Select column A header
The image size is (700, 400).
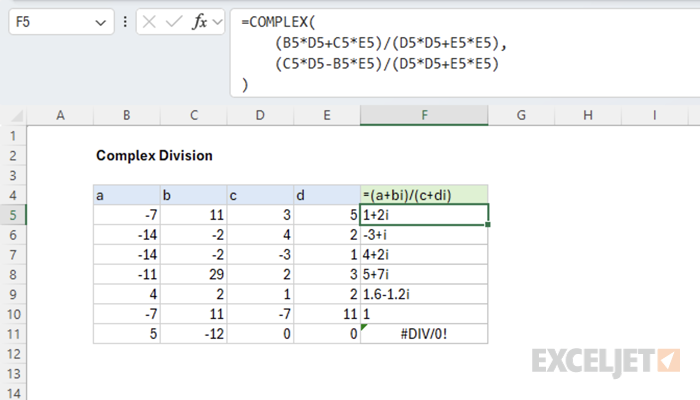[x=60, y=115]
